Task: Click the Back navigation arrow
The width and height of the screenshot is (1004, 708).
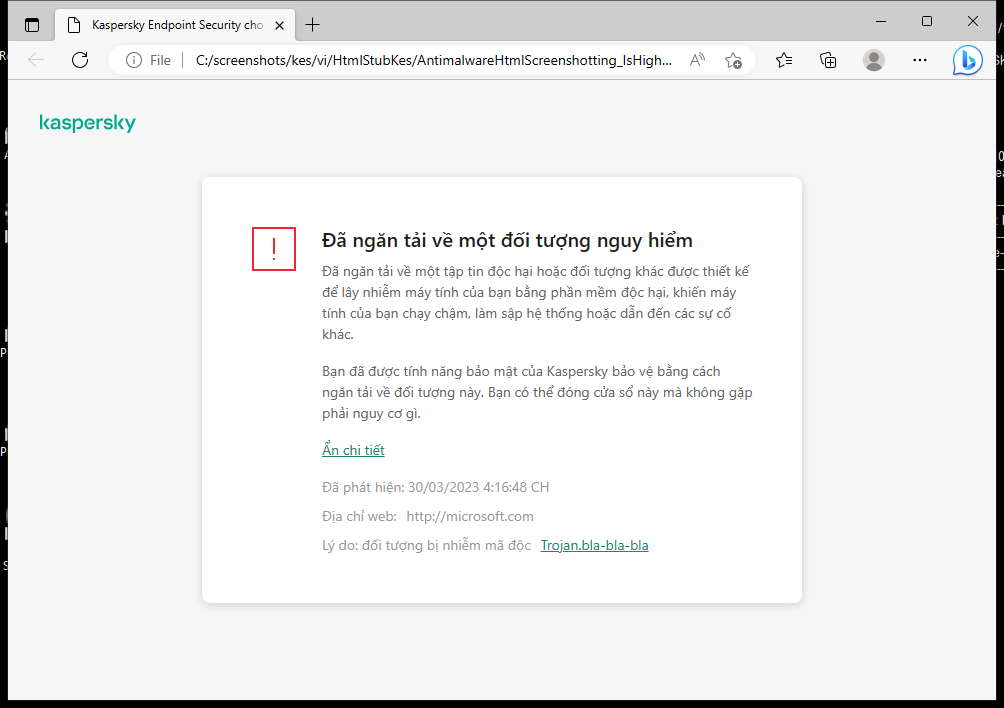Action: tap(36, 60)
